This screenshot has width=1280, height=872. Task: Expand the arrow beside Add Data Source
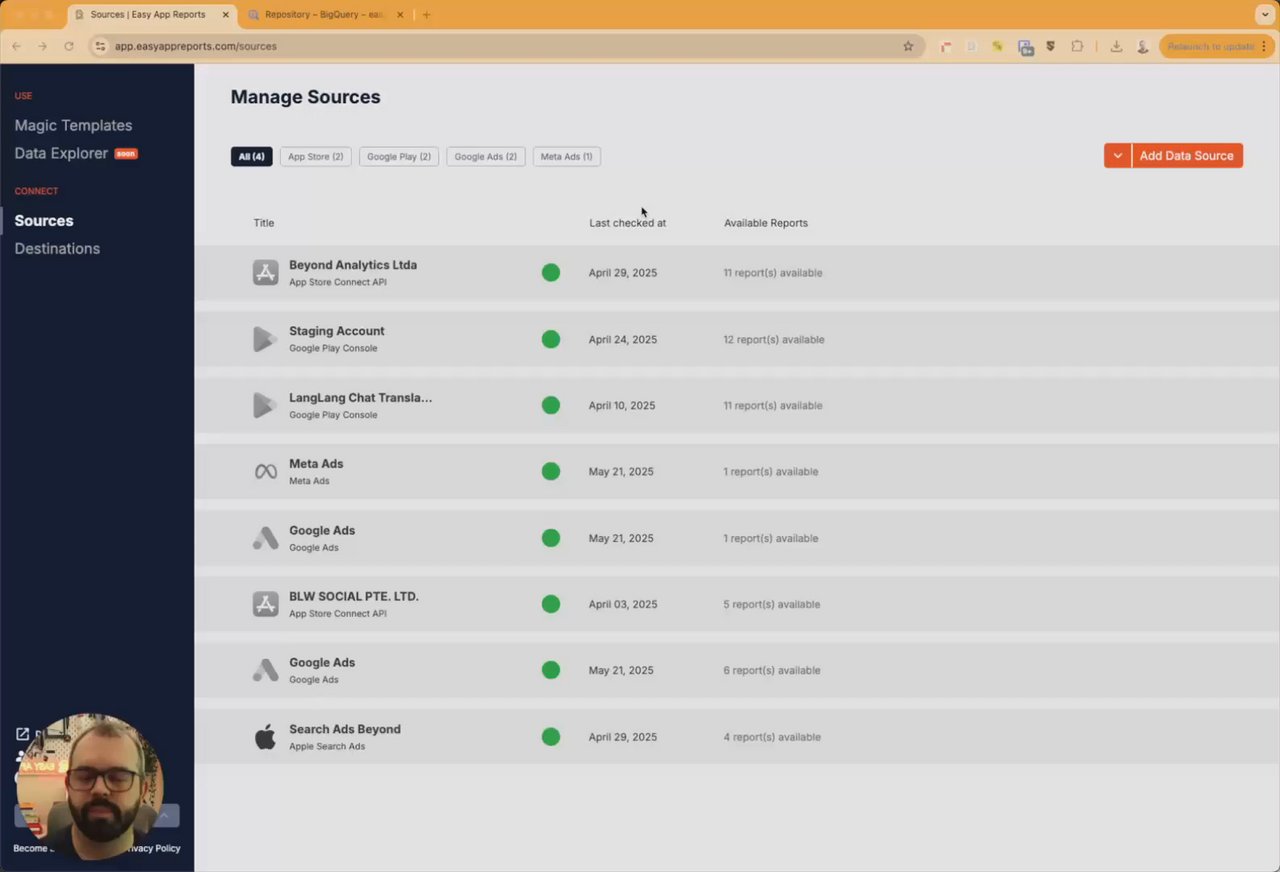[1117, 156]
